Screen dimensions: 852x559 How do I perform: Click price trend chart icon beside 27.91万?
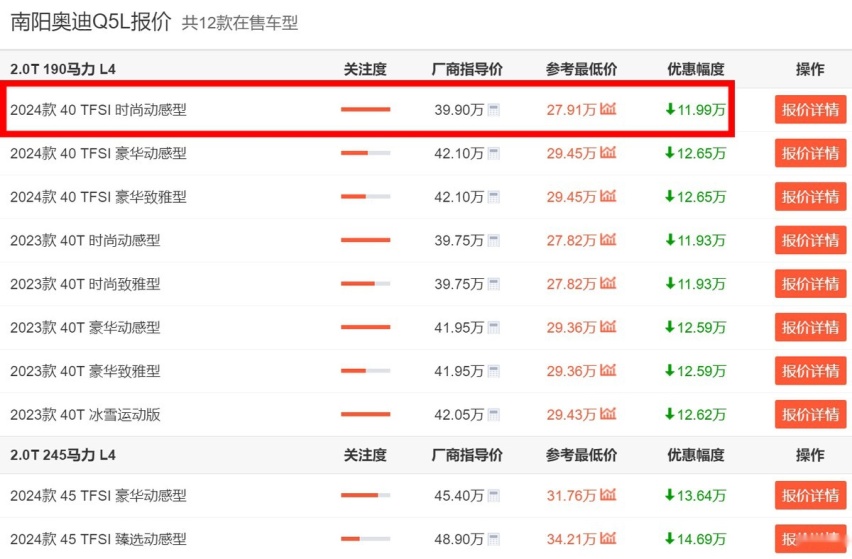(608, 109)
